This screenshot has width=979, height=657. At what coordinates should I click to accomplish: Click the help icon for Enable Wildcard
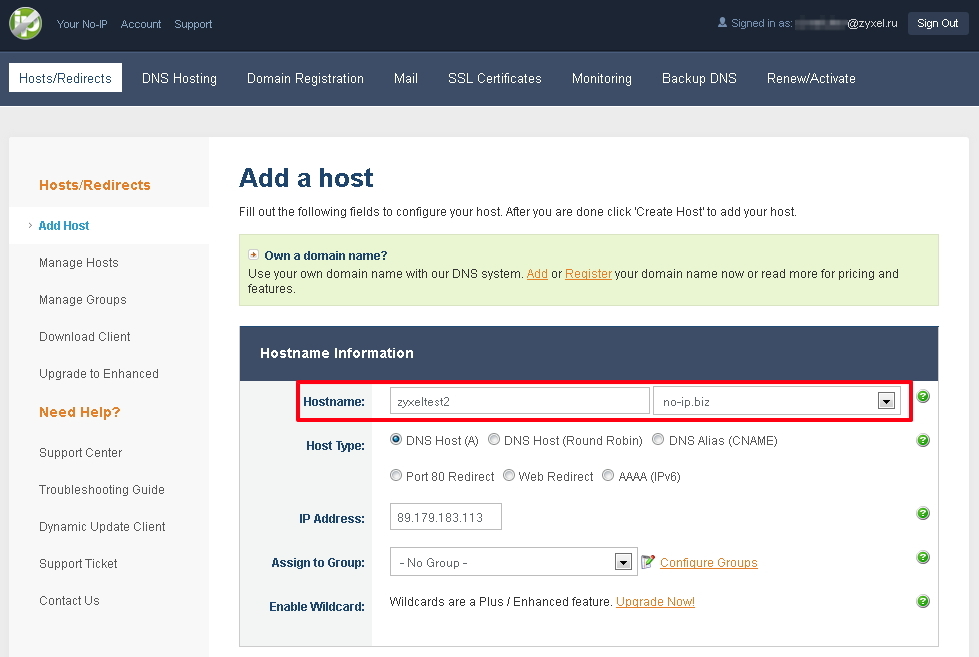[x=923, y=601]
